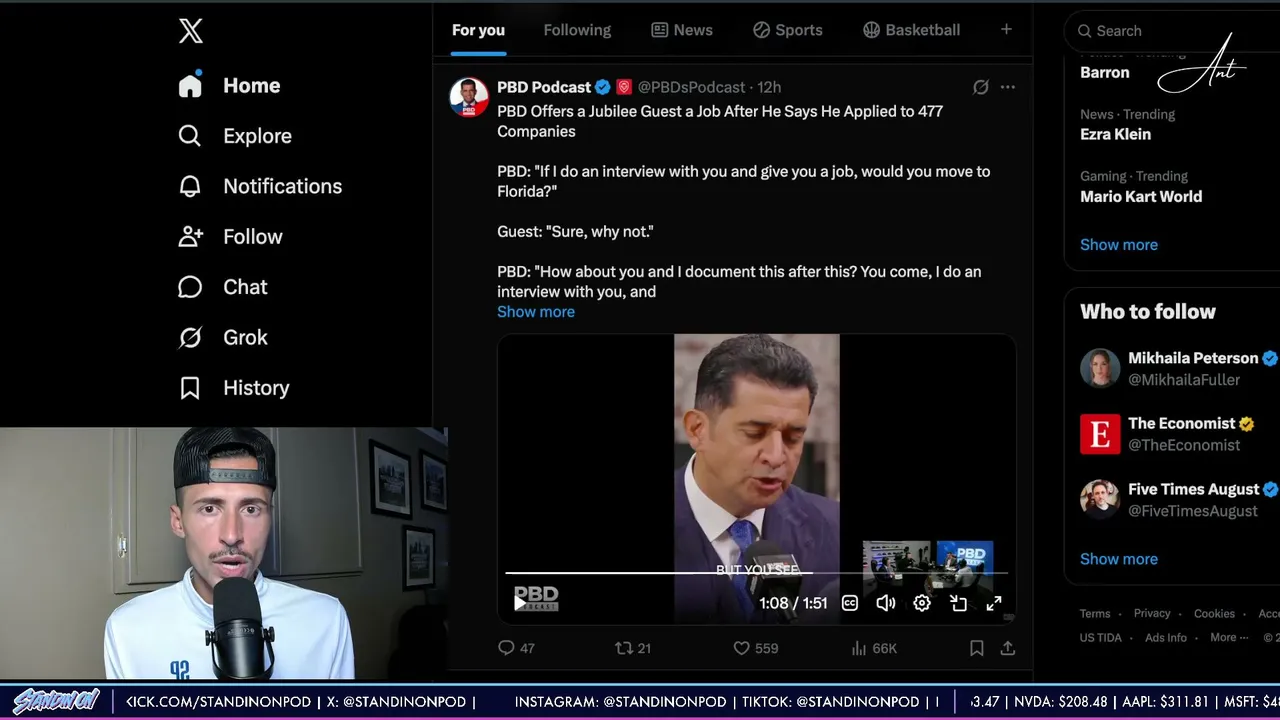Open the three-dot menu on the PBD Podcast post
1280x720 pixels.
pos(1008,87)
